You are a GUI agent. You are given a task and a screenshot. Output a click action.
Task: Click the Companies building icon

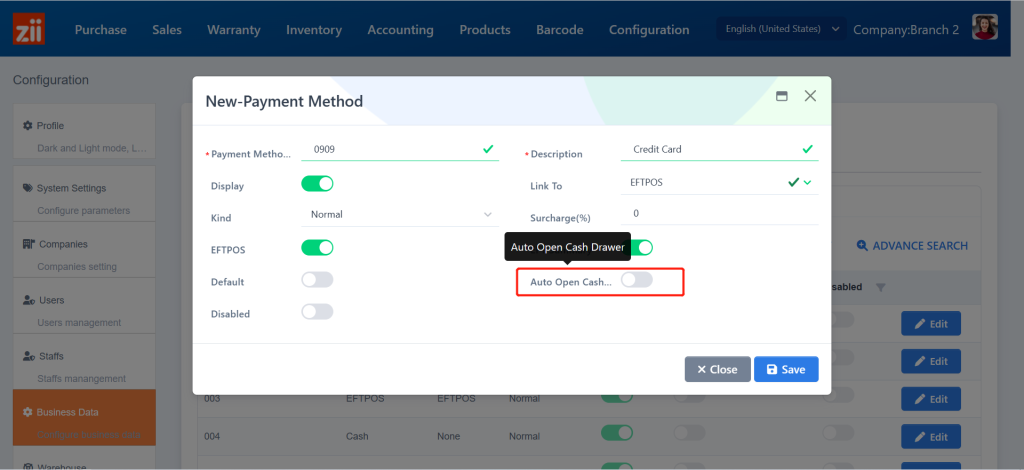[x=29, y=244]
